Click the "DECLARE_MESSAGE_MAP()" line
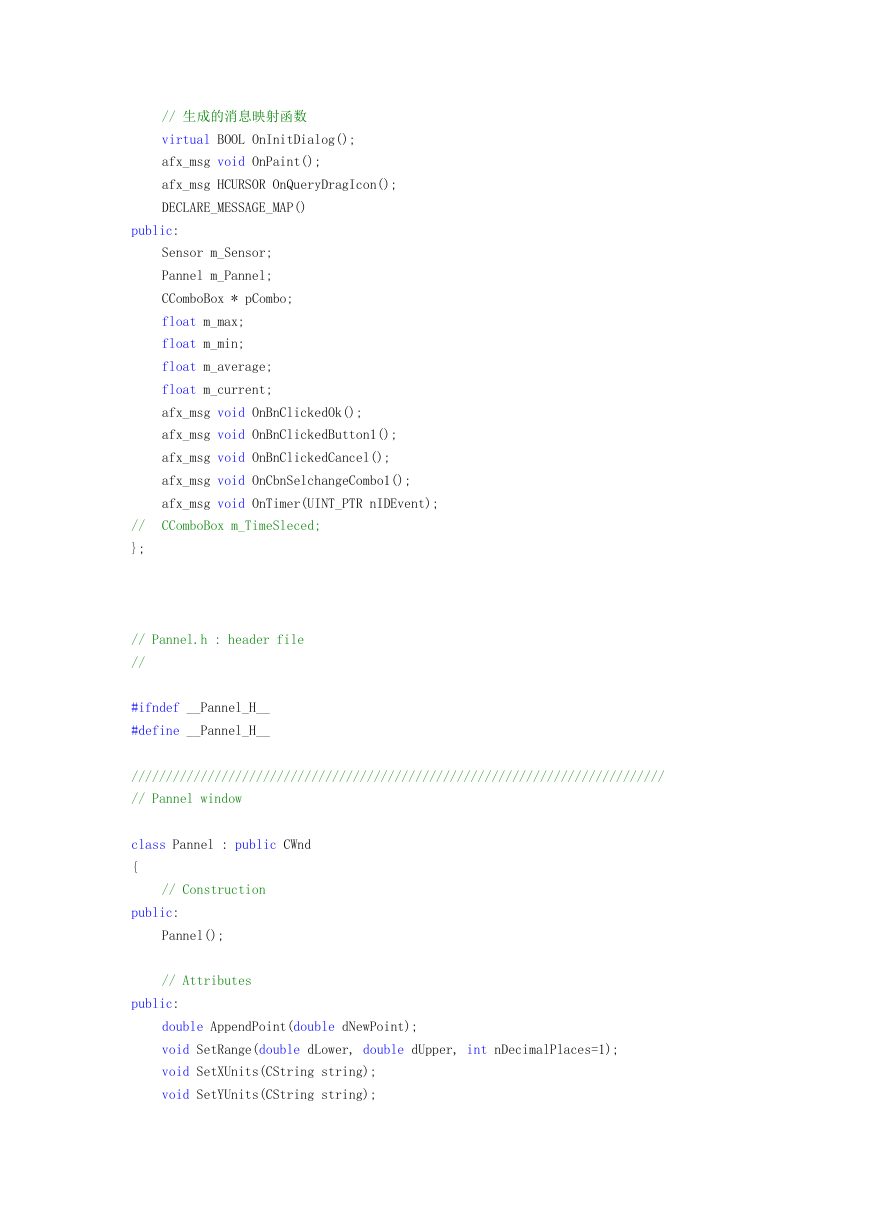Viewport: 869px width, 1228px height. pos(234,208)
